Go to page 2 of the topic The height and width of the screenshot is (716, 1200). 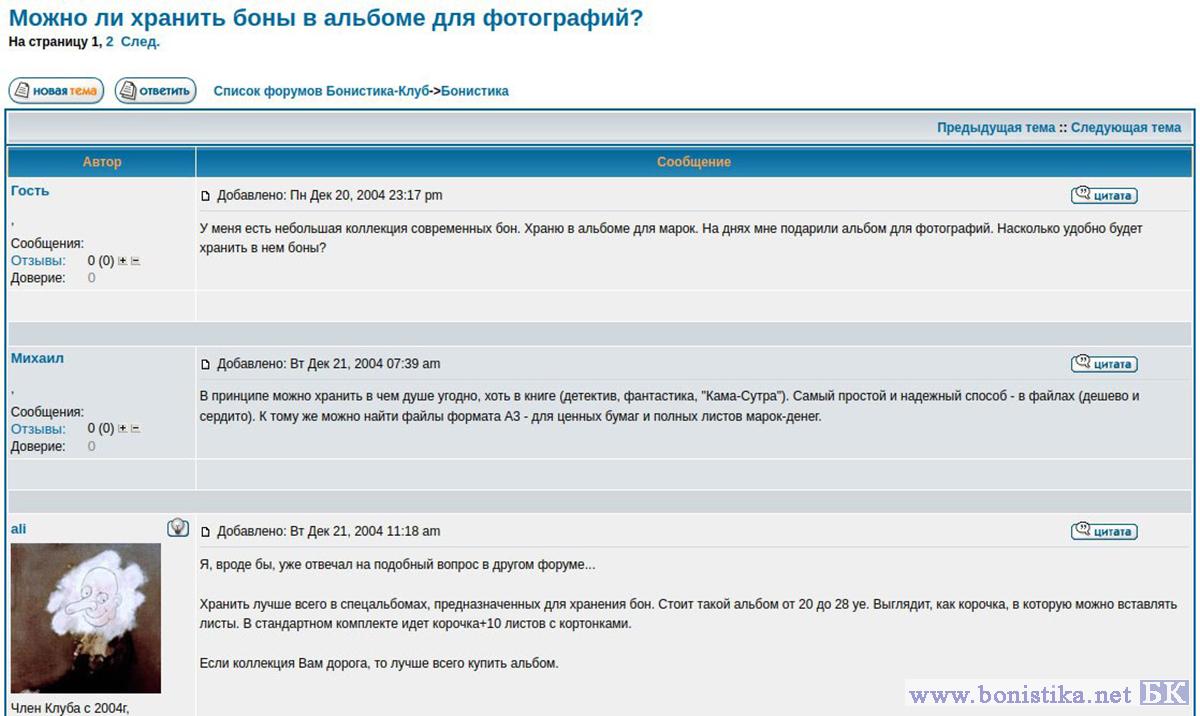(110, 42)
